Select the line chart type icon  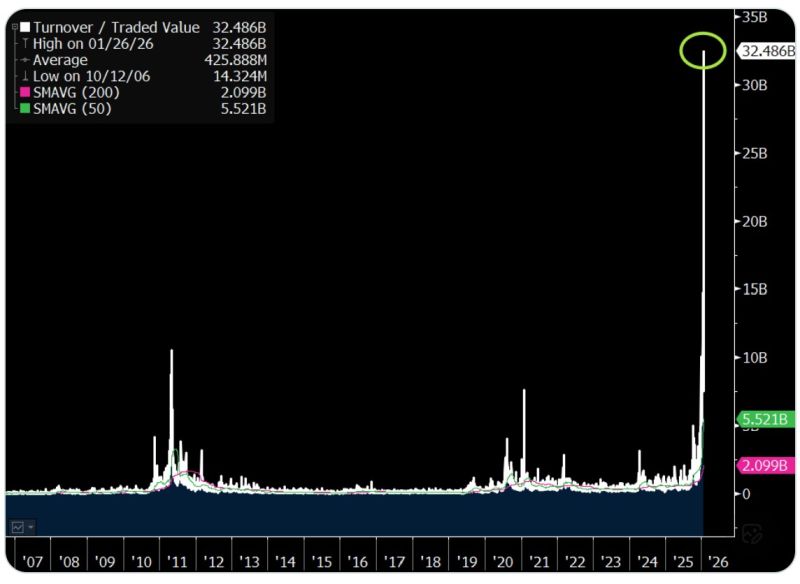17,527
